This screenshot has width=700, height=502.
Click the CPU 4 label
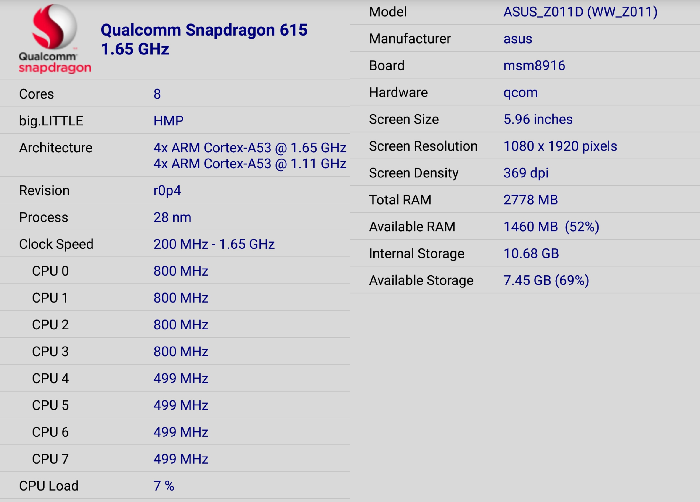[x=50, y=378]
